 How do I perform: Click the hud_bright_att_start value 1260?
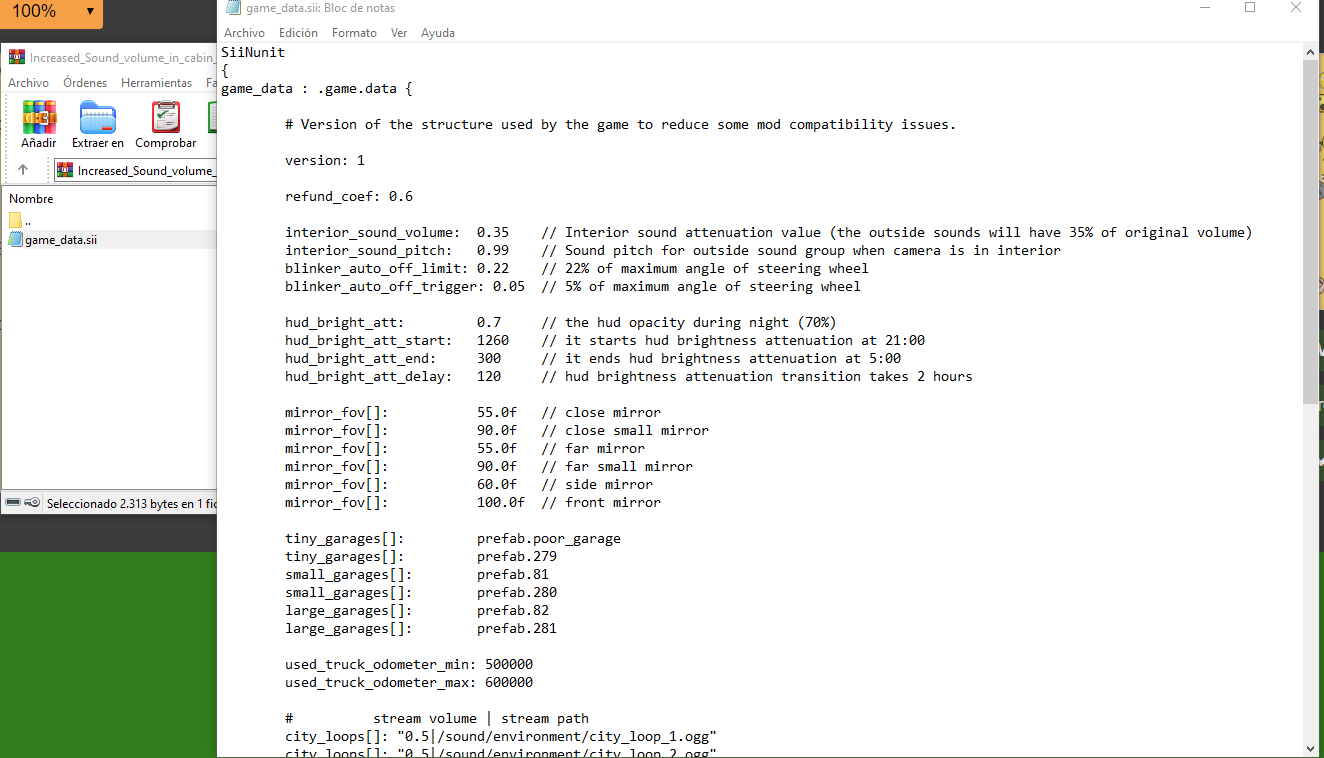click(493, 340)
